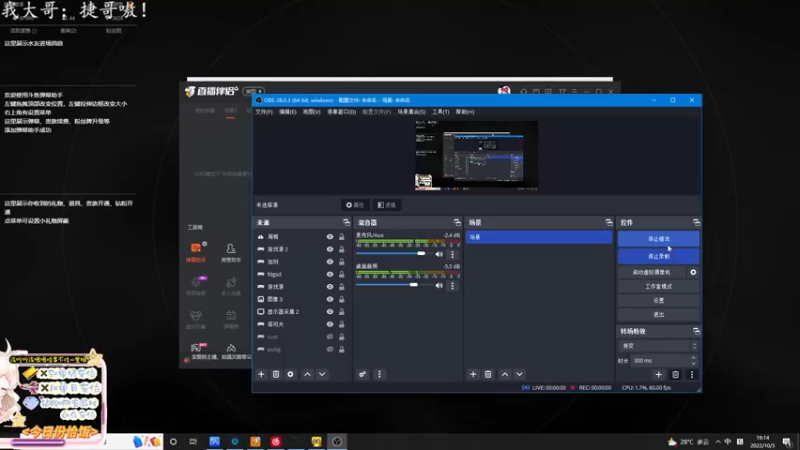The height and width of the screenshot is (450, 800).
Task: Undock the Controls panel float icon
Action: pos(696,222)
